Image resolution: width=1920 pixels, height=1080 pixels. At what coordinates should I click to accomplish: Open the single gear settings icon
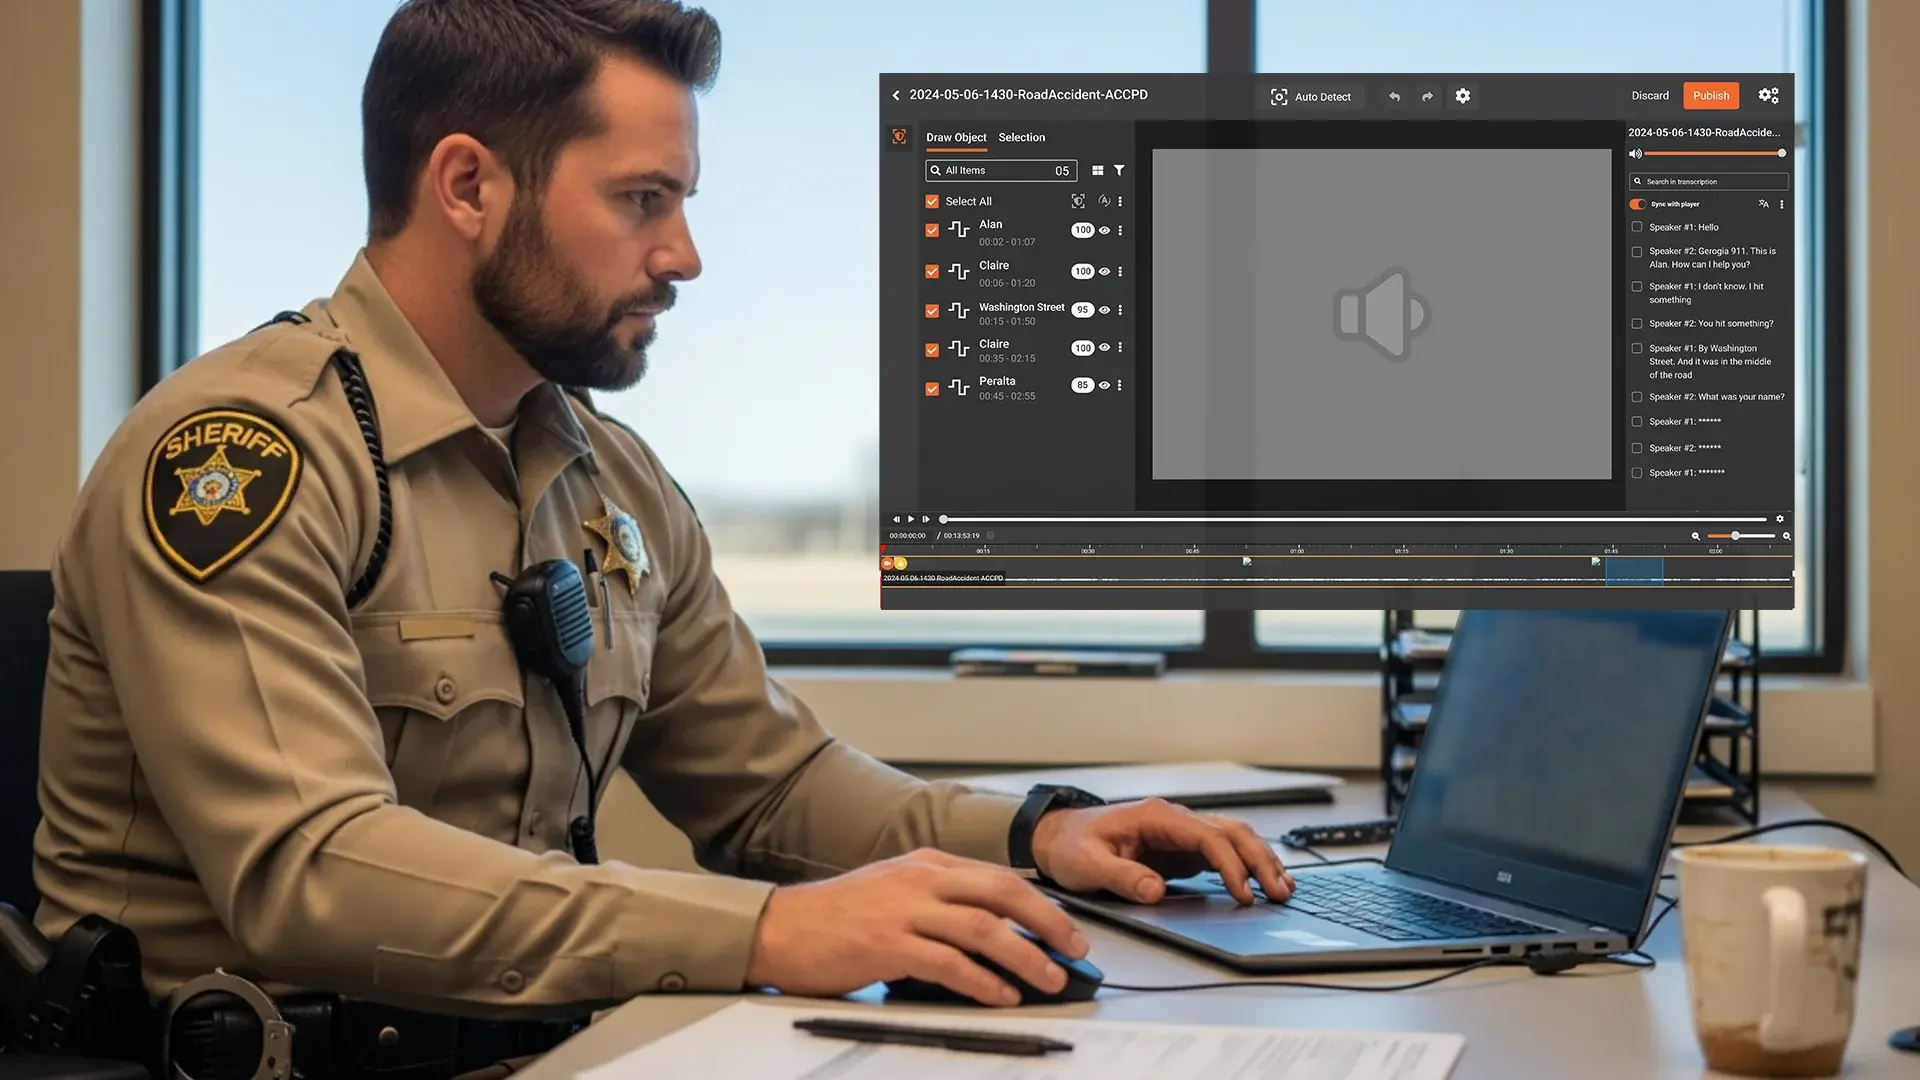(1463, 96)
